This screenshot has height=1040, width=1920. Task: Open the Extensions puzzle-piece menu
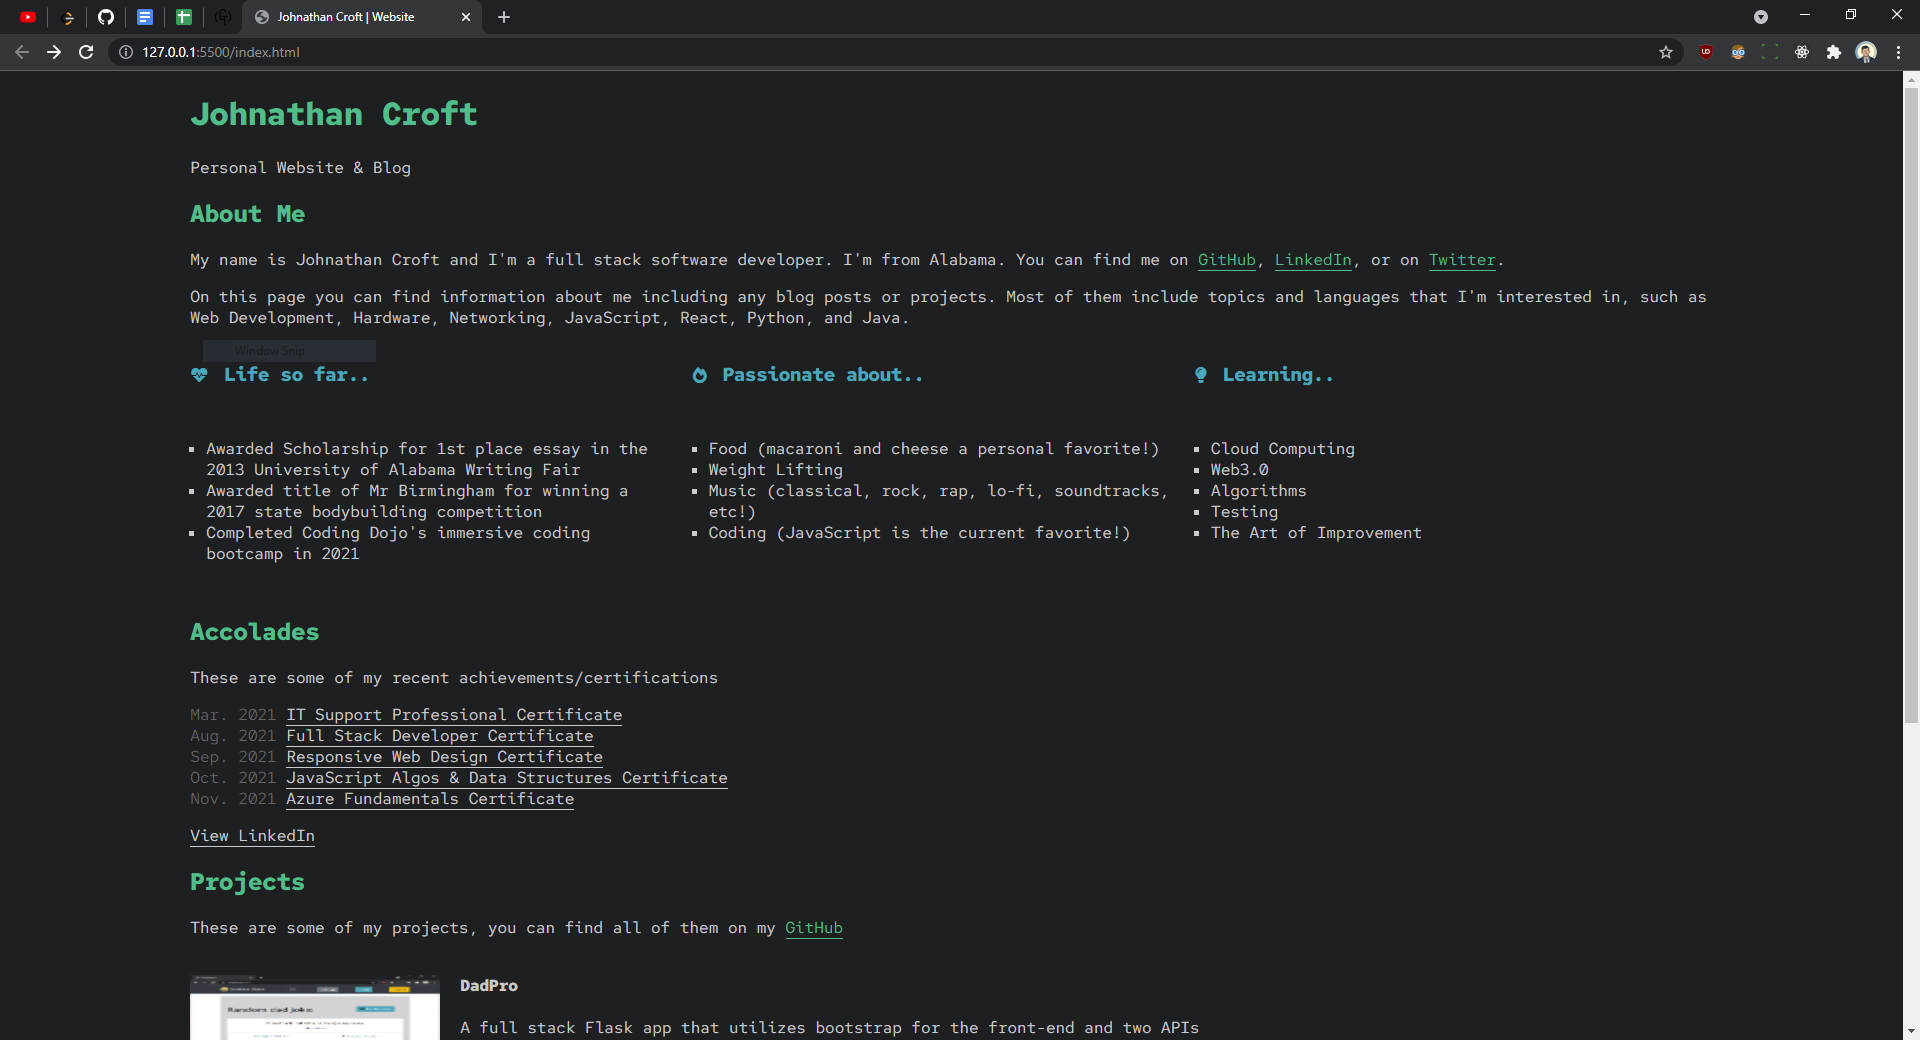pos(1834,52)
